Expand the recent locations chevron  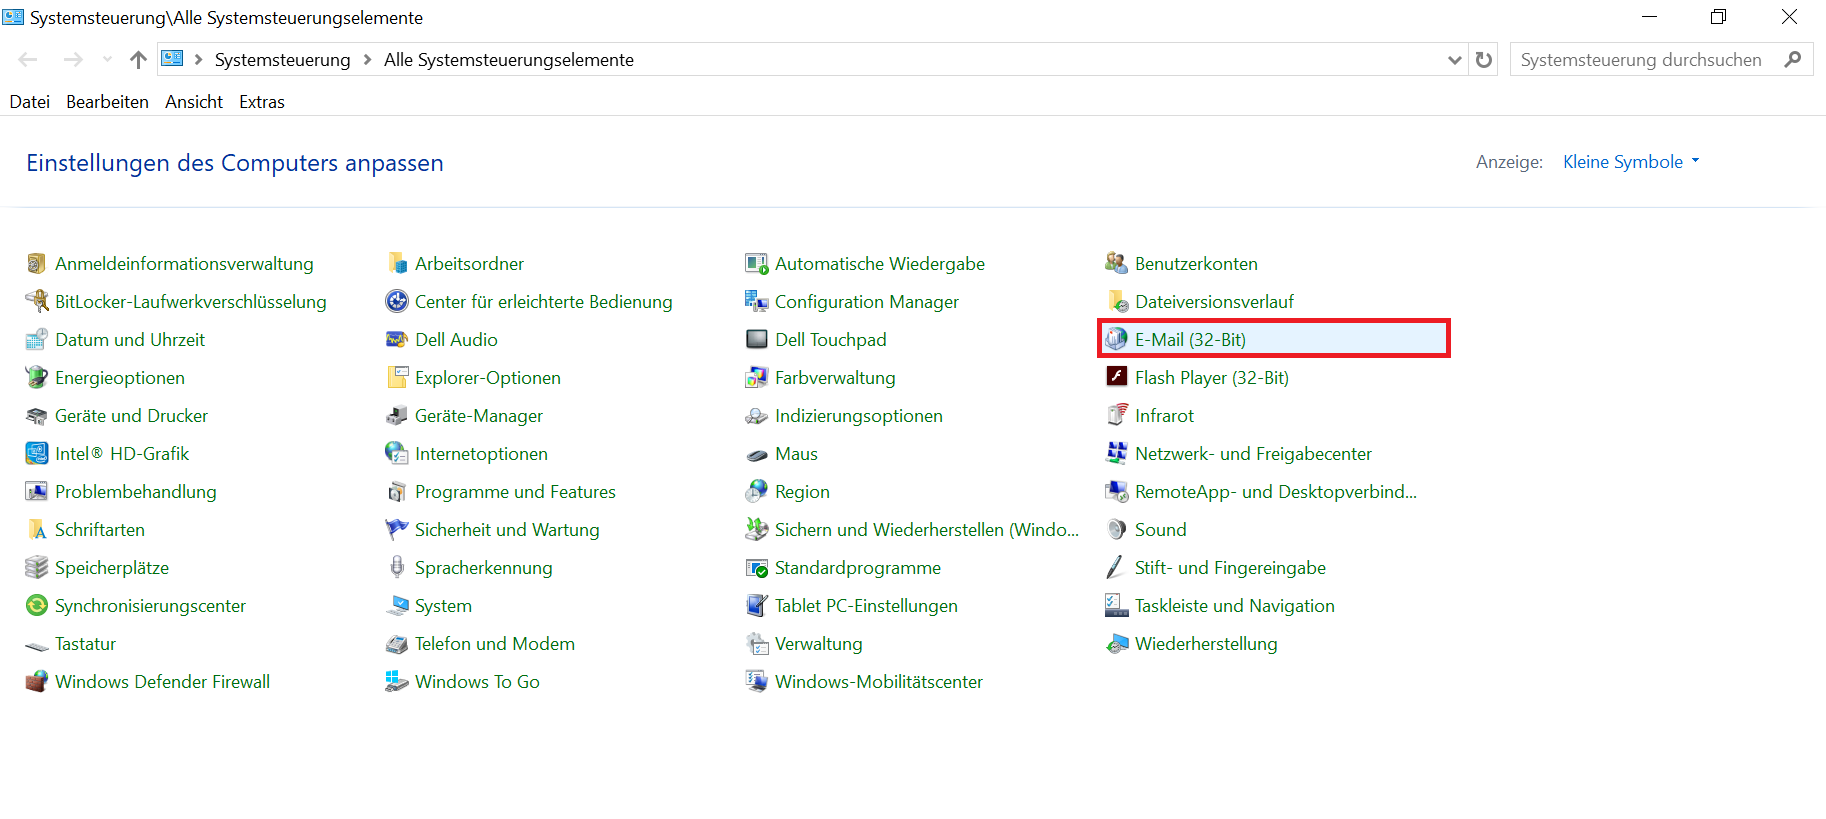tap(107, 60)
